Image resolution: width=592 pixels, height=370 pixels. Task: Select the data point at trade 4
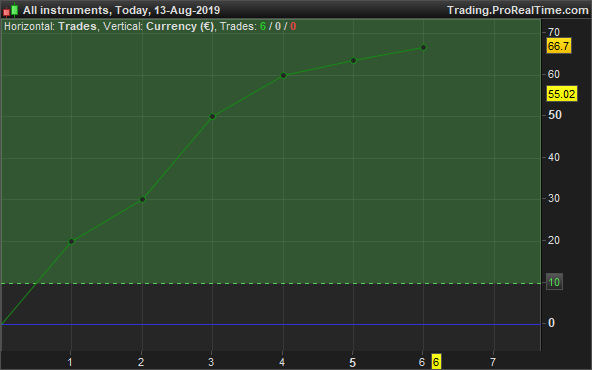[284, 75]
